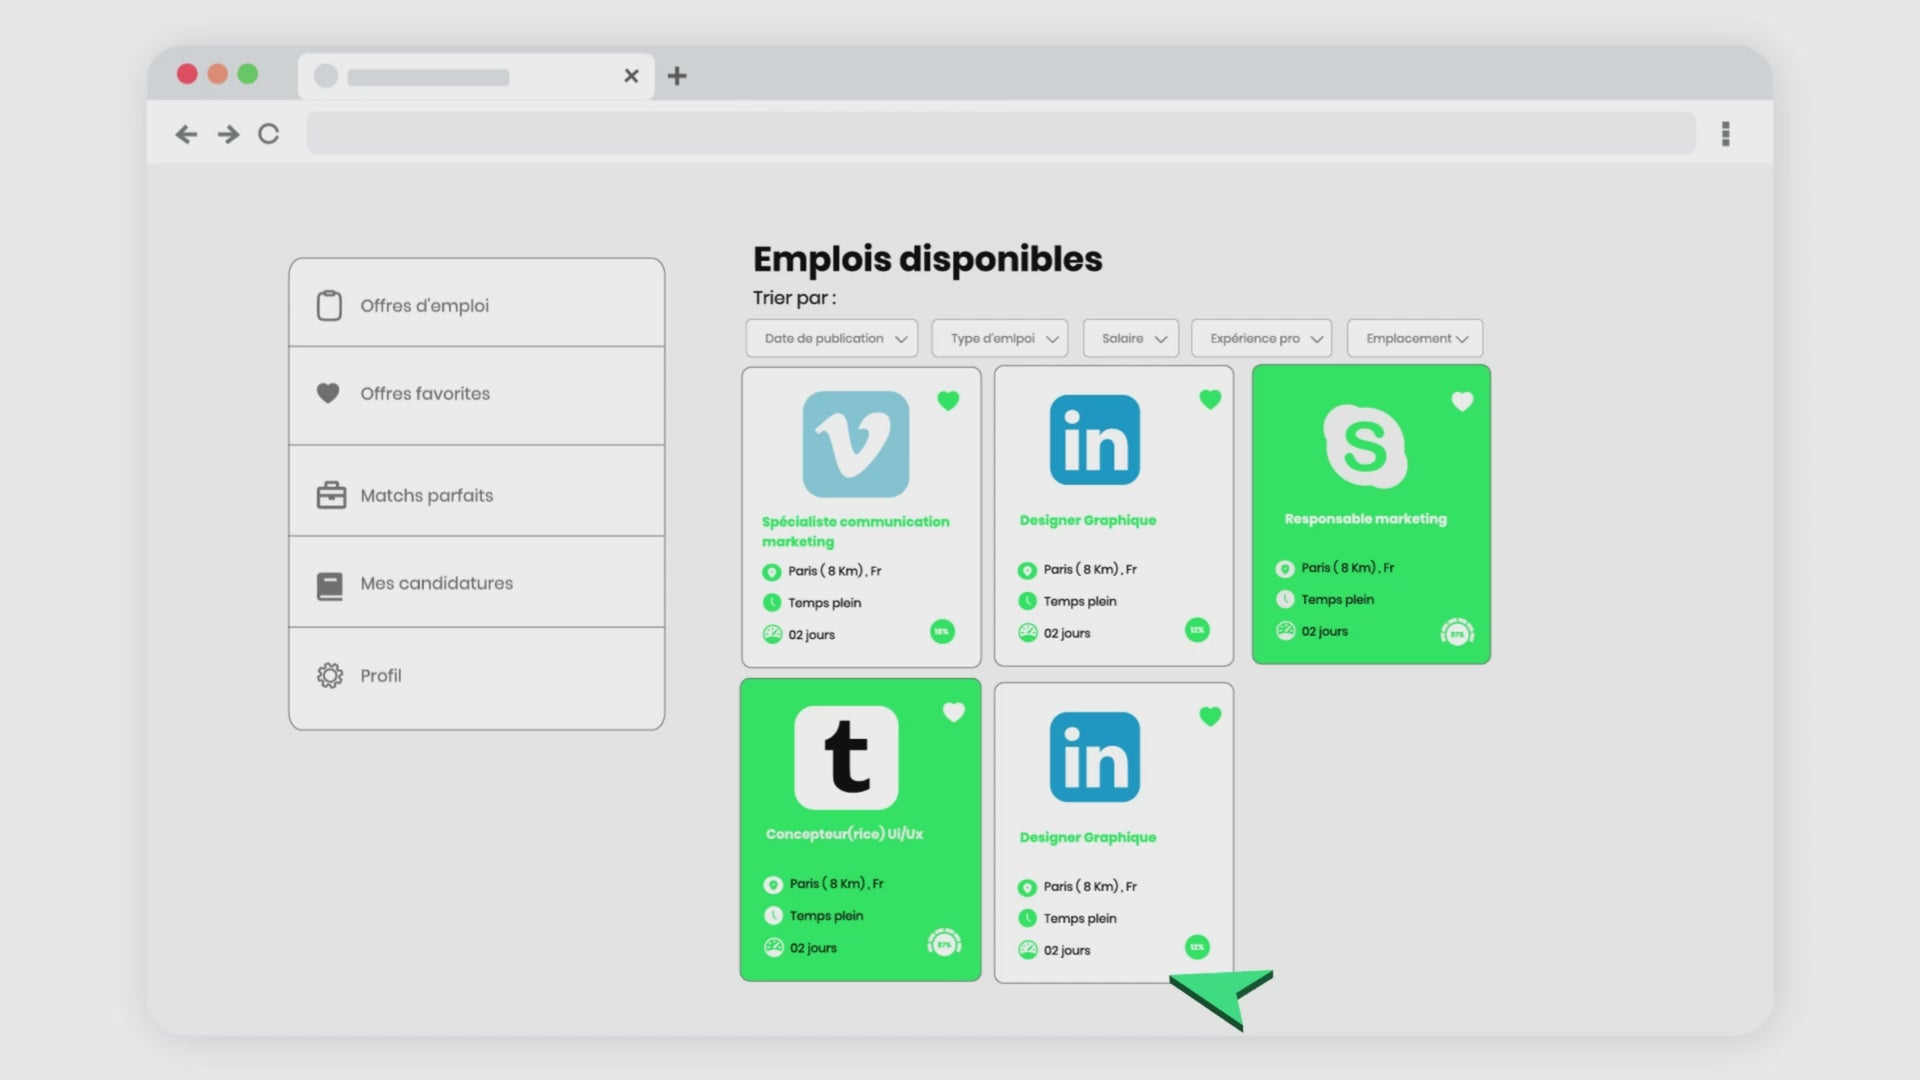
Task: Click the match percentage gauge on Skype card
Action: coord(1457,632)
